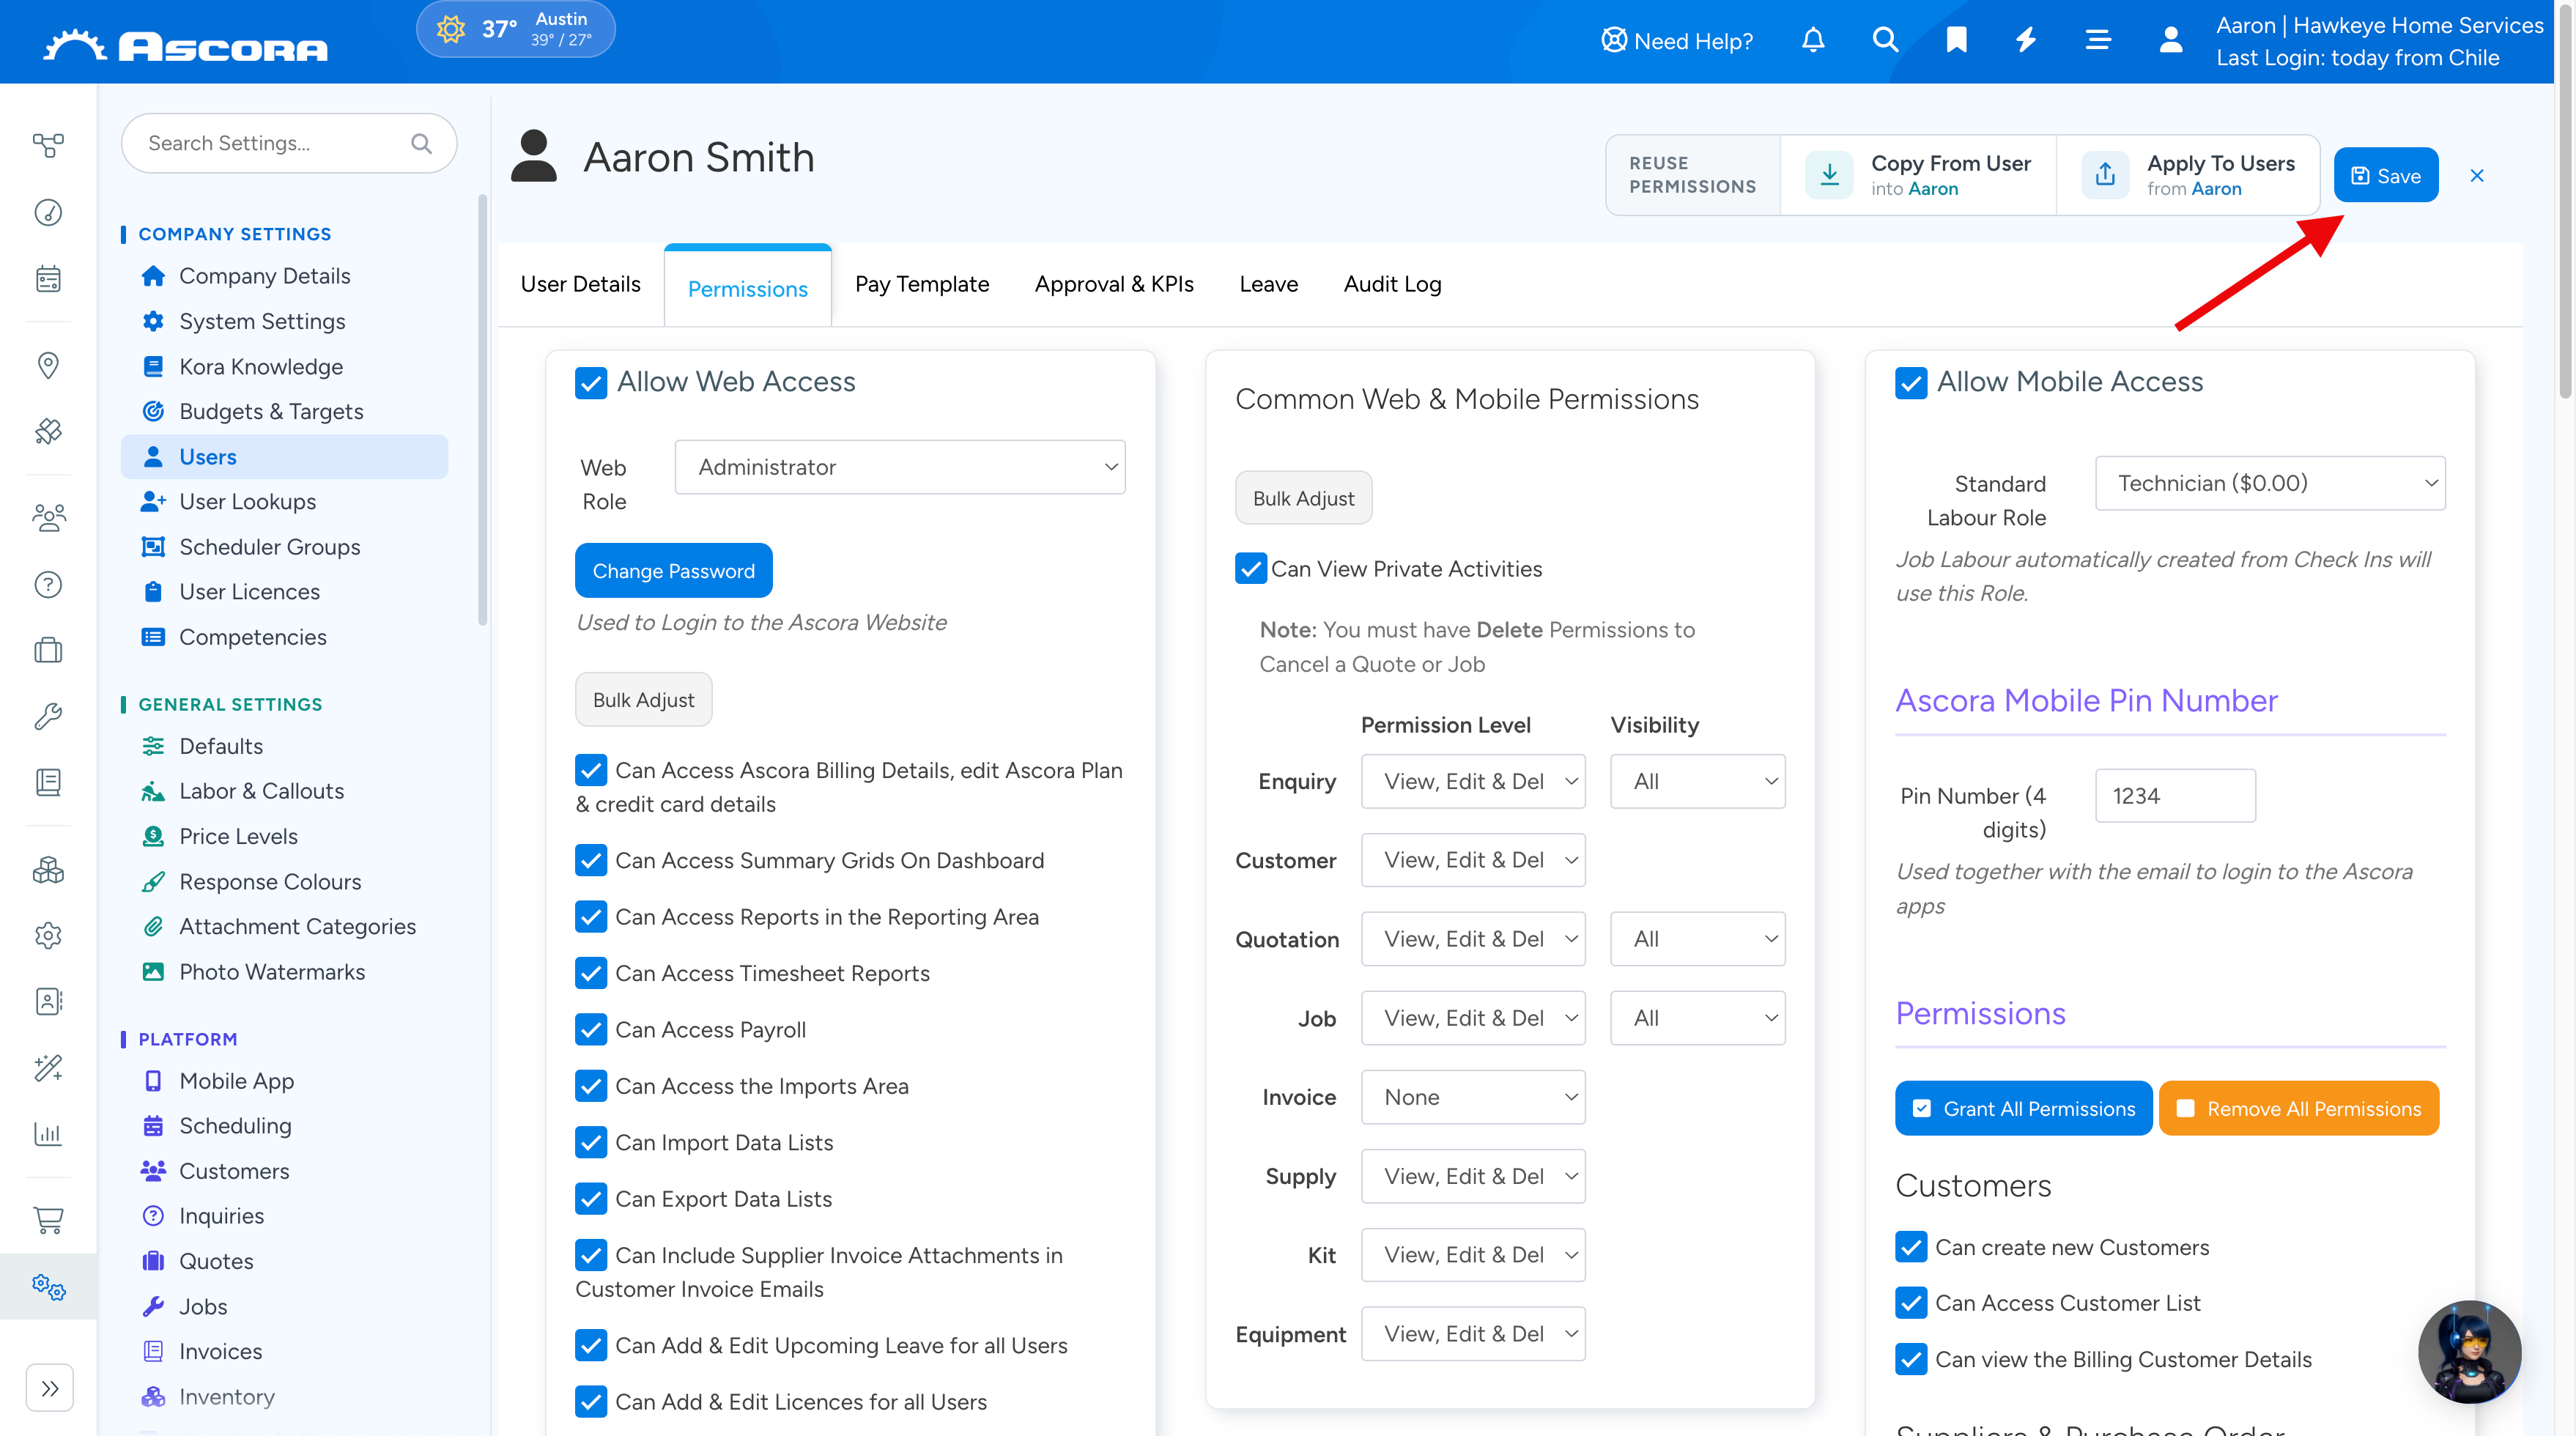This screenshot has width=2576, height=1436.
Task: Toggle Allow Mobile Access checkbox
Action: click(1911, 382)
